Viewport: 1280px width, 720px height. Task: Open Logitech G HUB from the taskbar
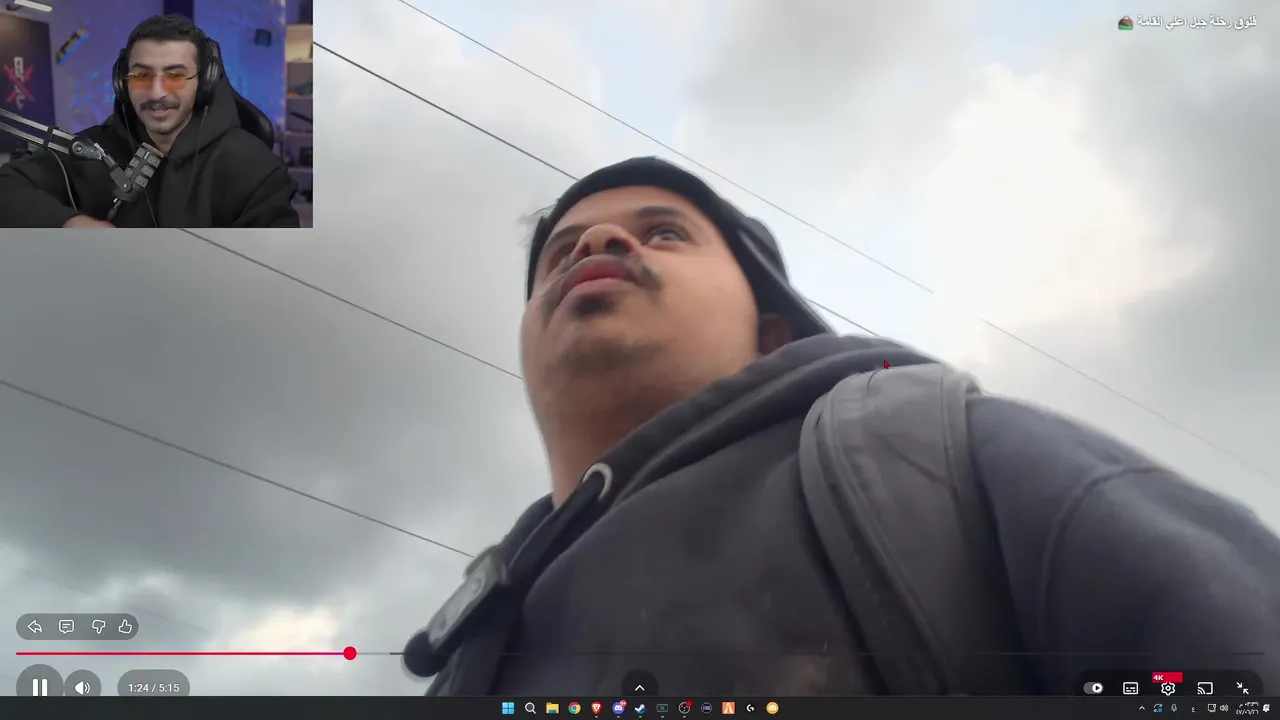pyautogui.click(x=750, y=708)
